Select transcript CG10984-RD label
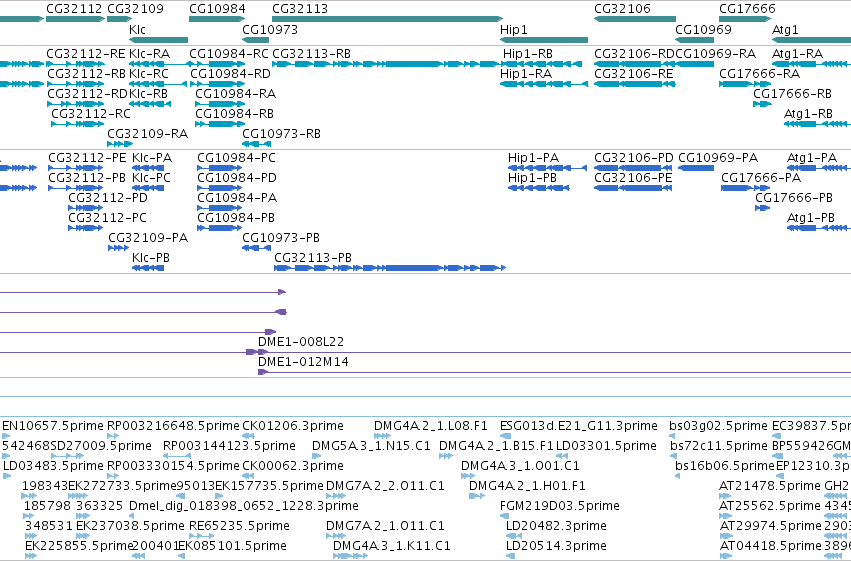This screenshot has height=561, width=851. click(x=230, y=74)
